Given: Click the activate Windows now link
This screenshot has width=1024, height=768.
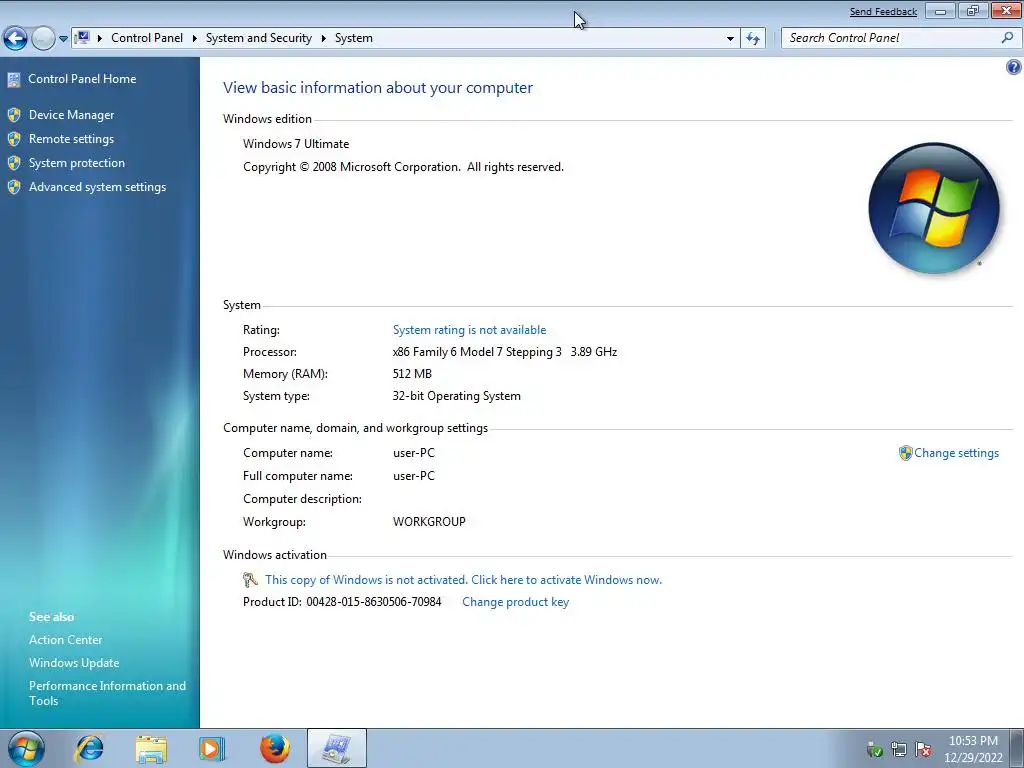Looking at the screenshot, I should click(x=463, y=580).
